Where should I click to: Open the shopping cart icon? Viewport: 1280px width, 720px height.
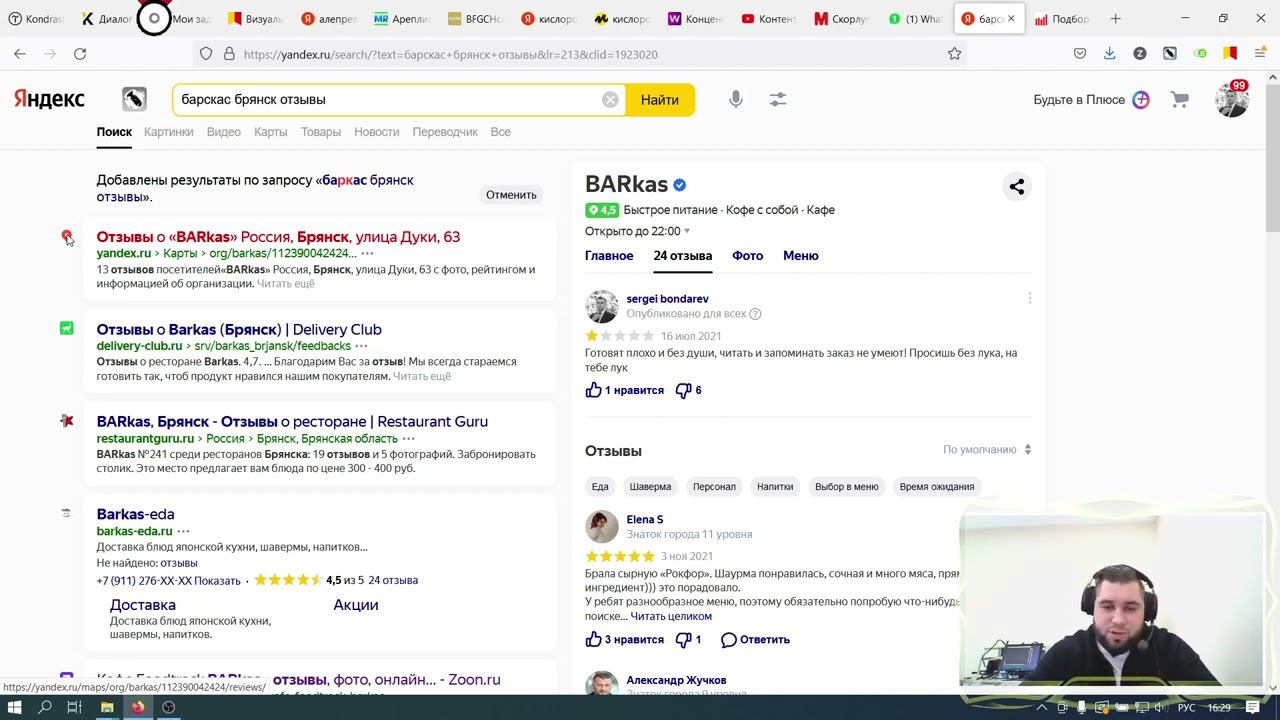[x=1180, y=100]
